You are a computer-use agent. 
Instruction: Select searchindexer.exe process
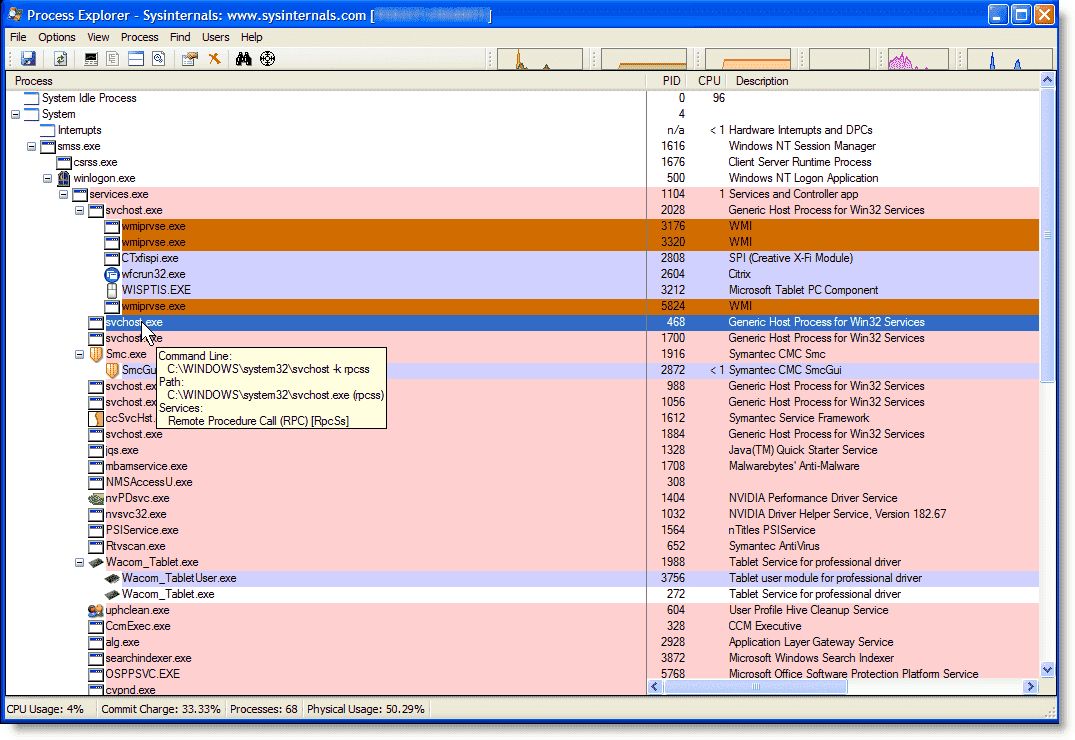(x=148, y=658)
